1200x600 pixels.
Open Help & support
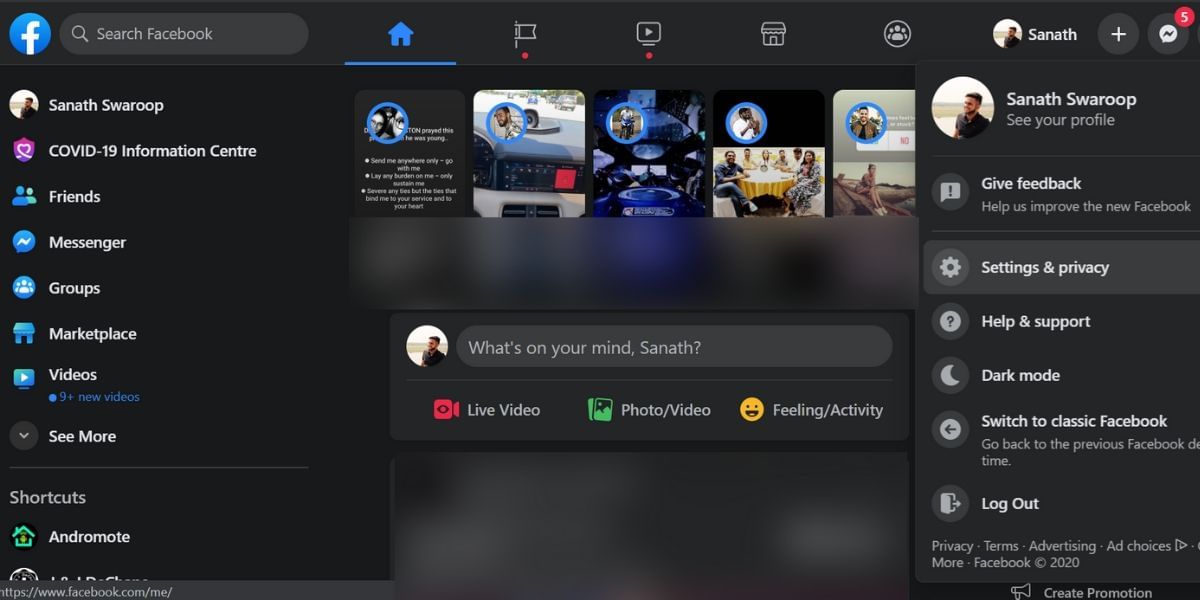tap(1062, 321)
